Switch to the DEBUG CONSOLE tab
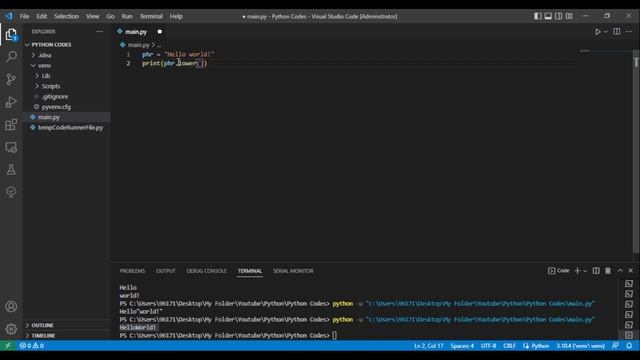The height and width of the screenshot is (360, 640). coord(206,271)
